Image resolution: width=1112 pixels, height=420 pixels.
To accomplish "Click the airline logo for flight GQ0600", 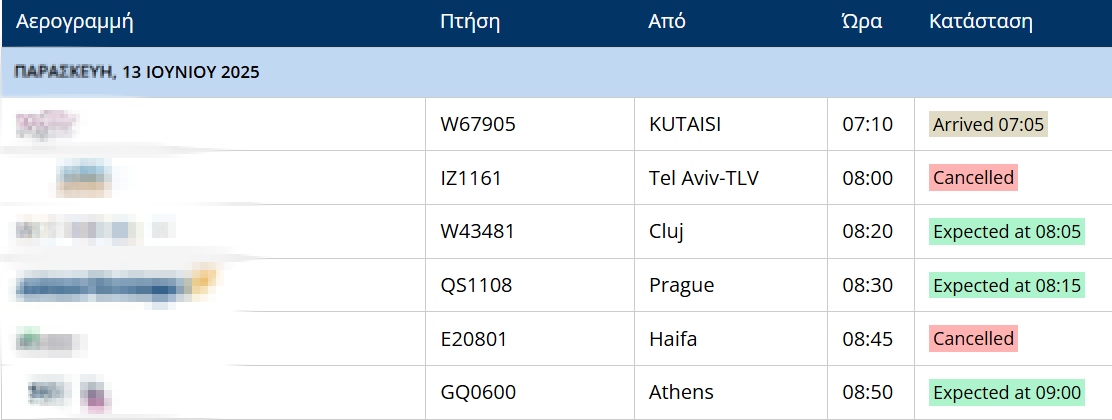I will tap(70, 394).
